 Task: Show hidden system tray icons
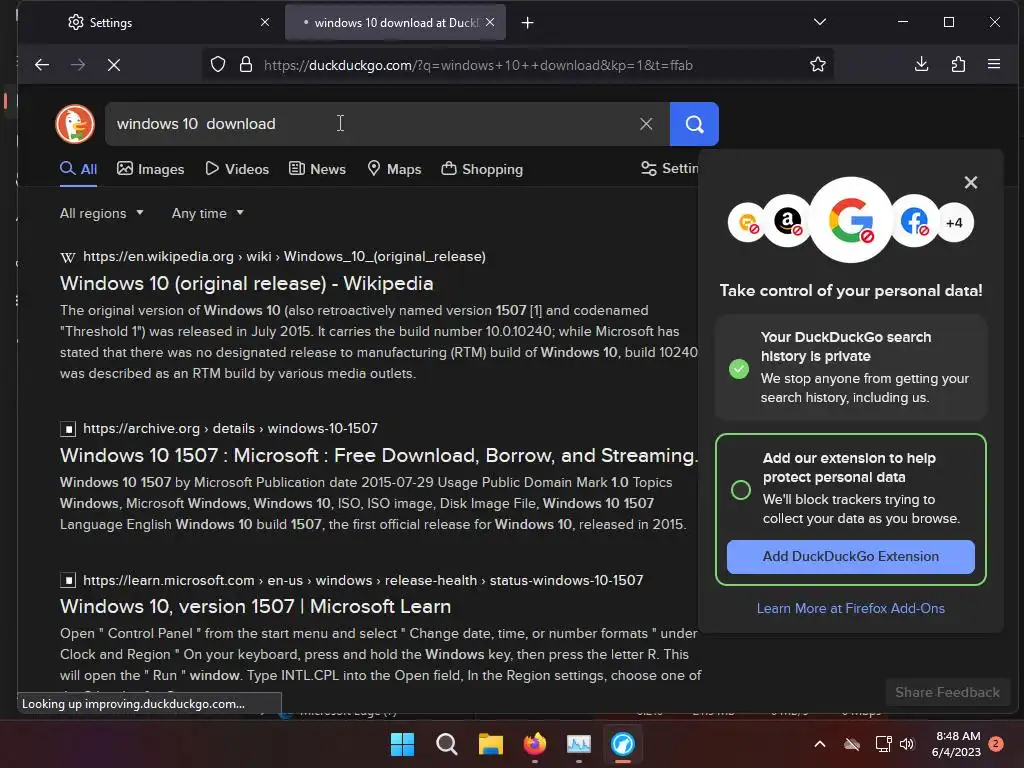point(820,744)
